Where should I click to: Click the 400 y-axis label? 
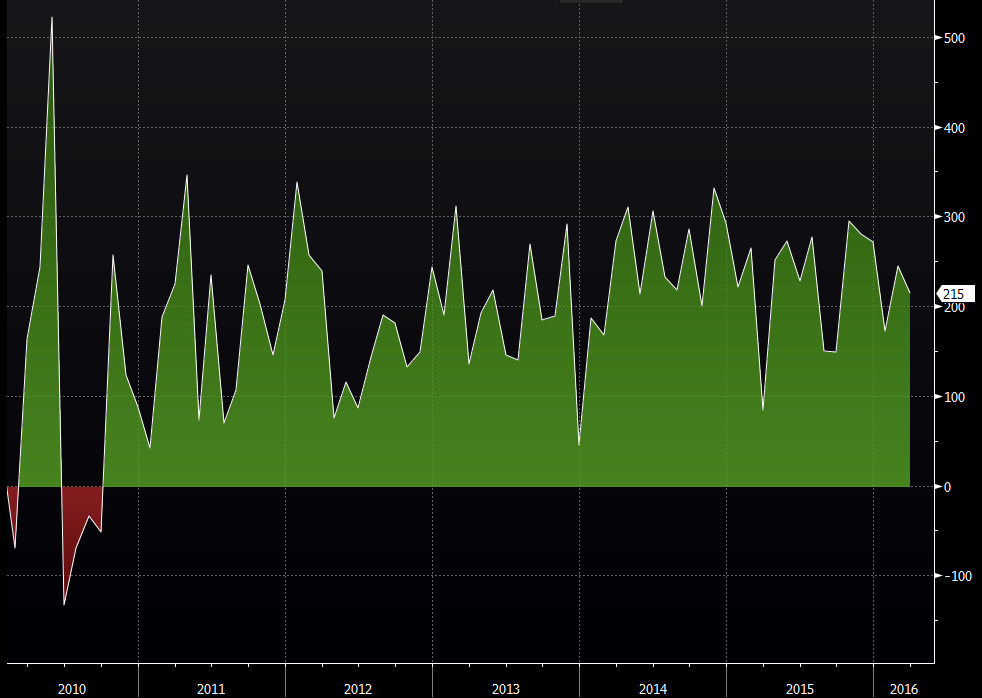pos(954,128)
